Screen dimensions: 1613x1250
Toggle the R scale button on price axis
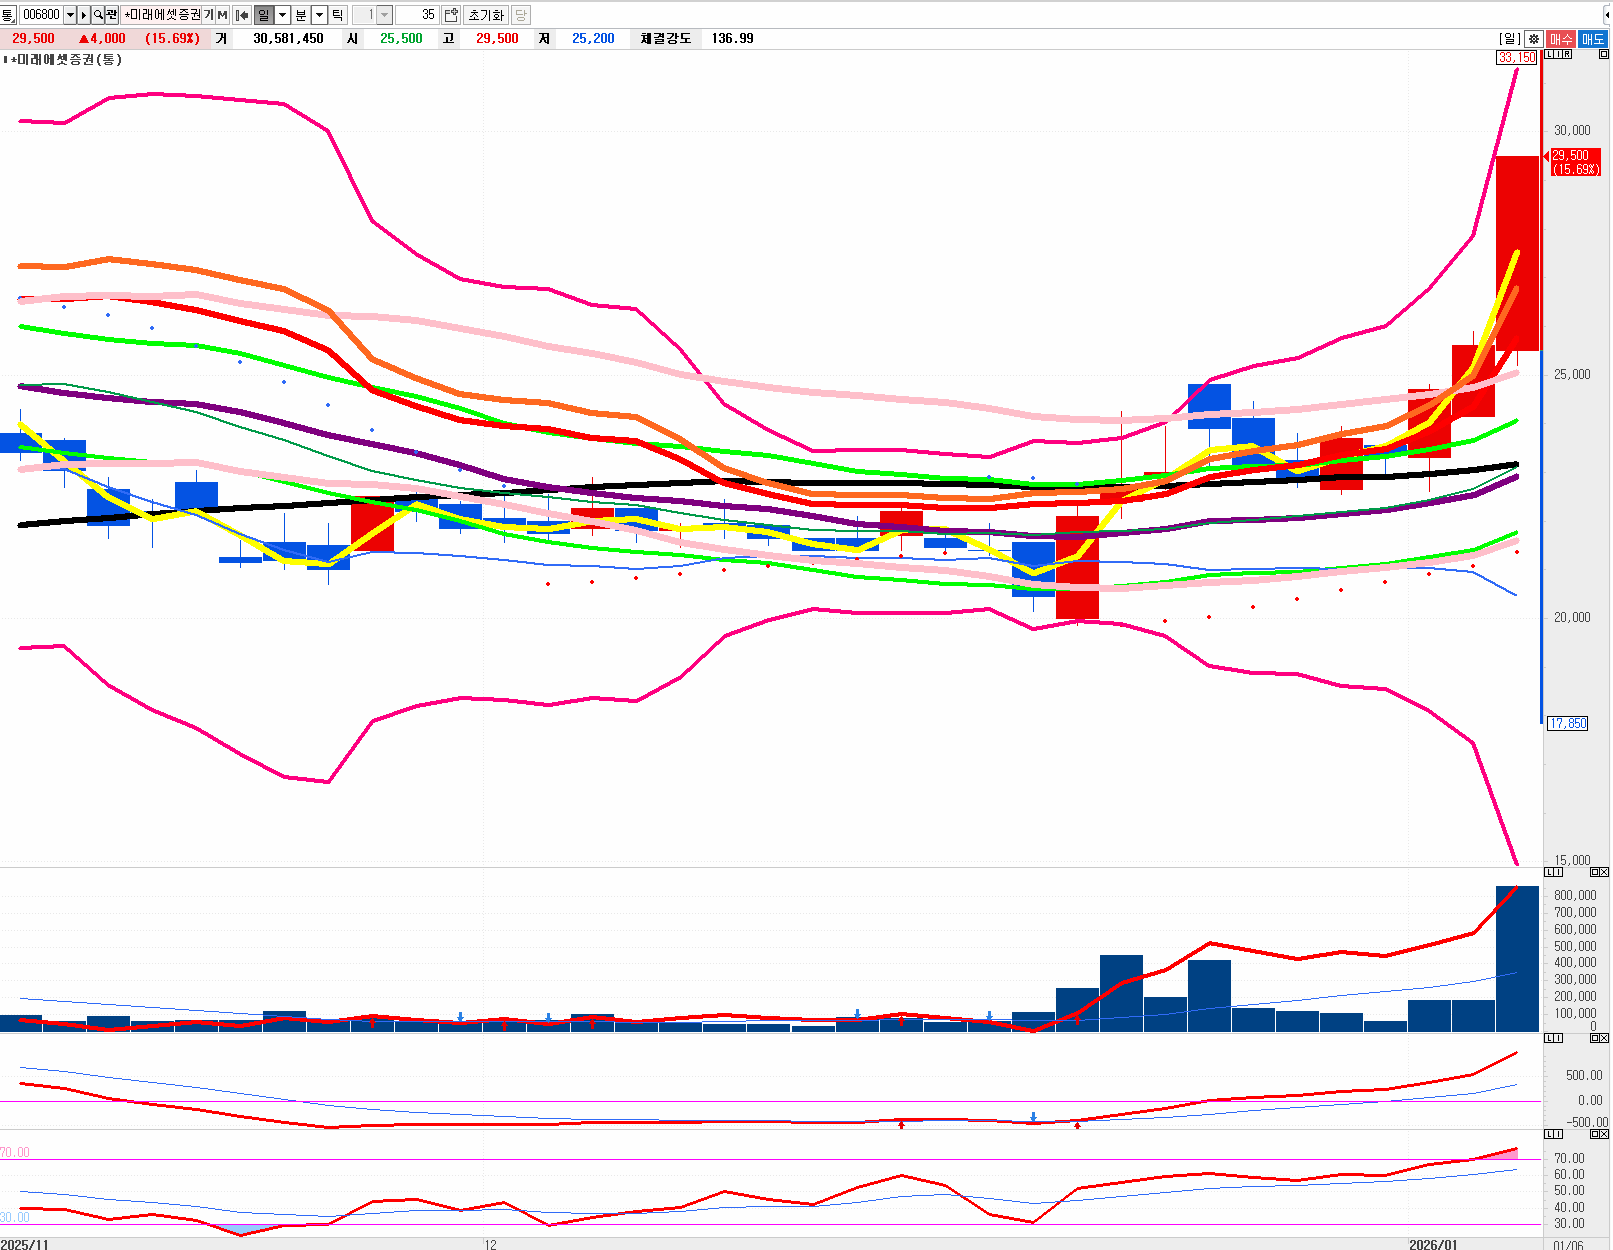(1566, 54)
